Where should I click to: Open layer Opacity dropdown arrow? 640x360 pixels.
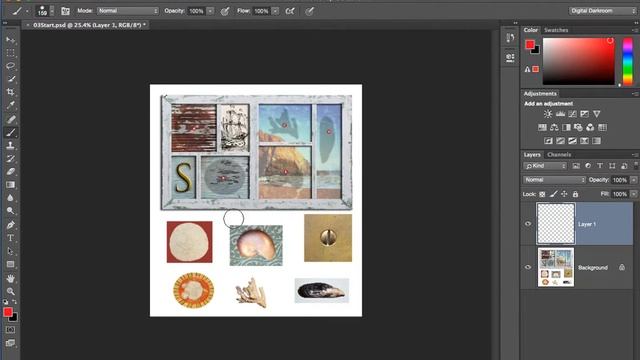[634, 180]
